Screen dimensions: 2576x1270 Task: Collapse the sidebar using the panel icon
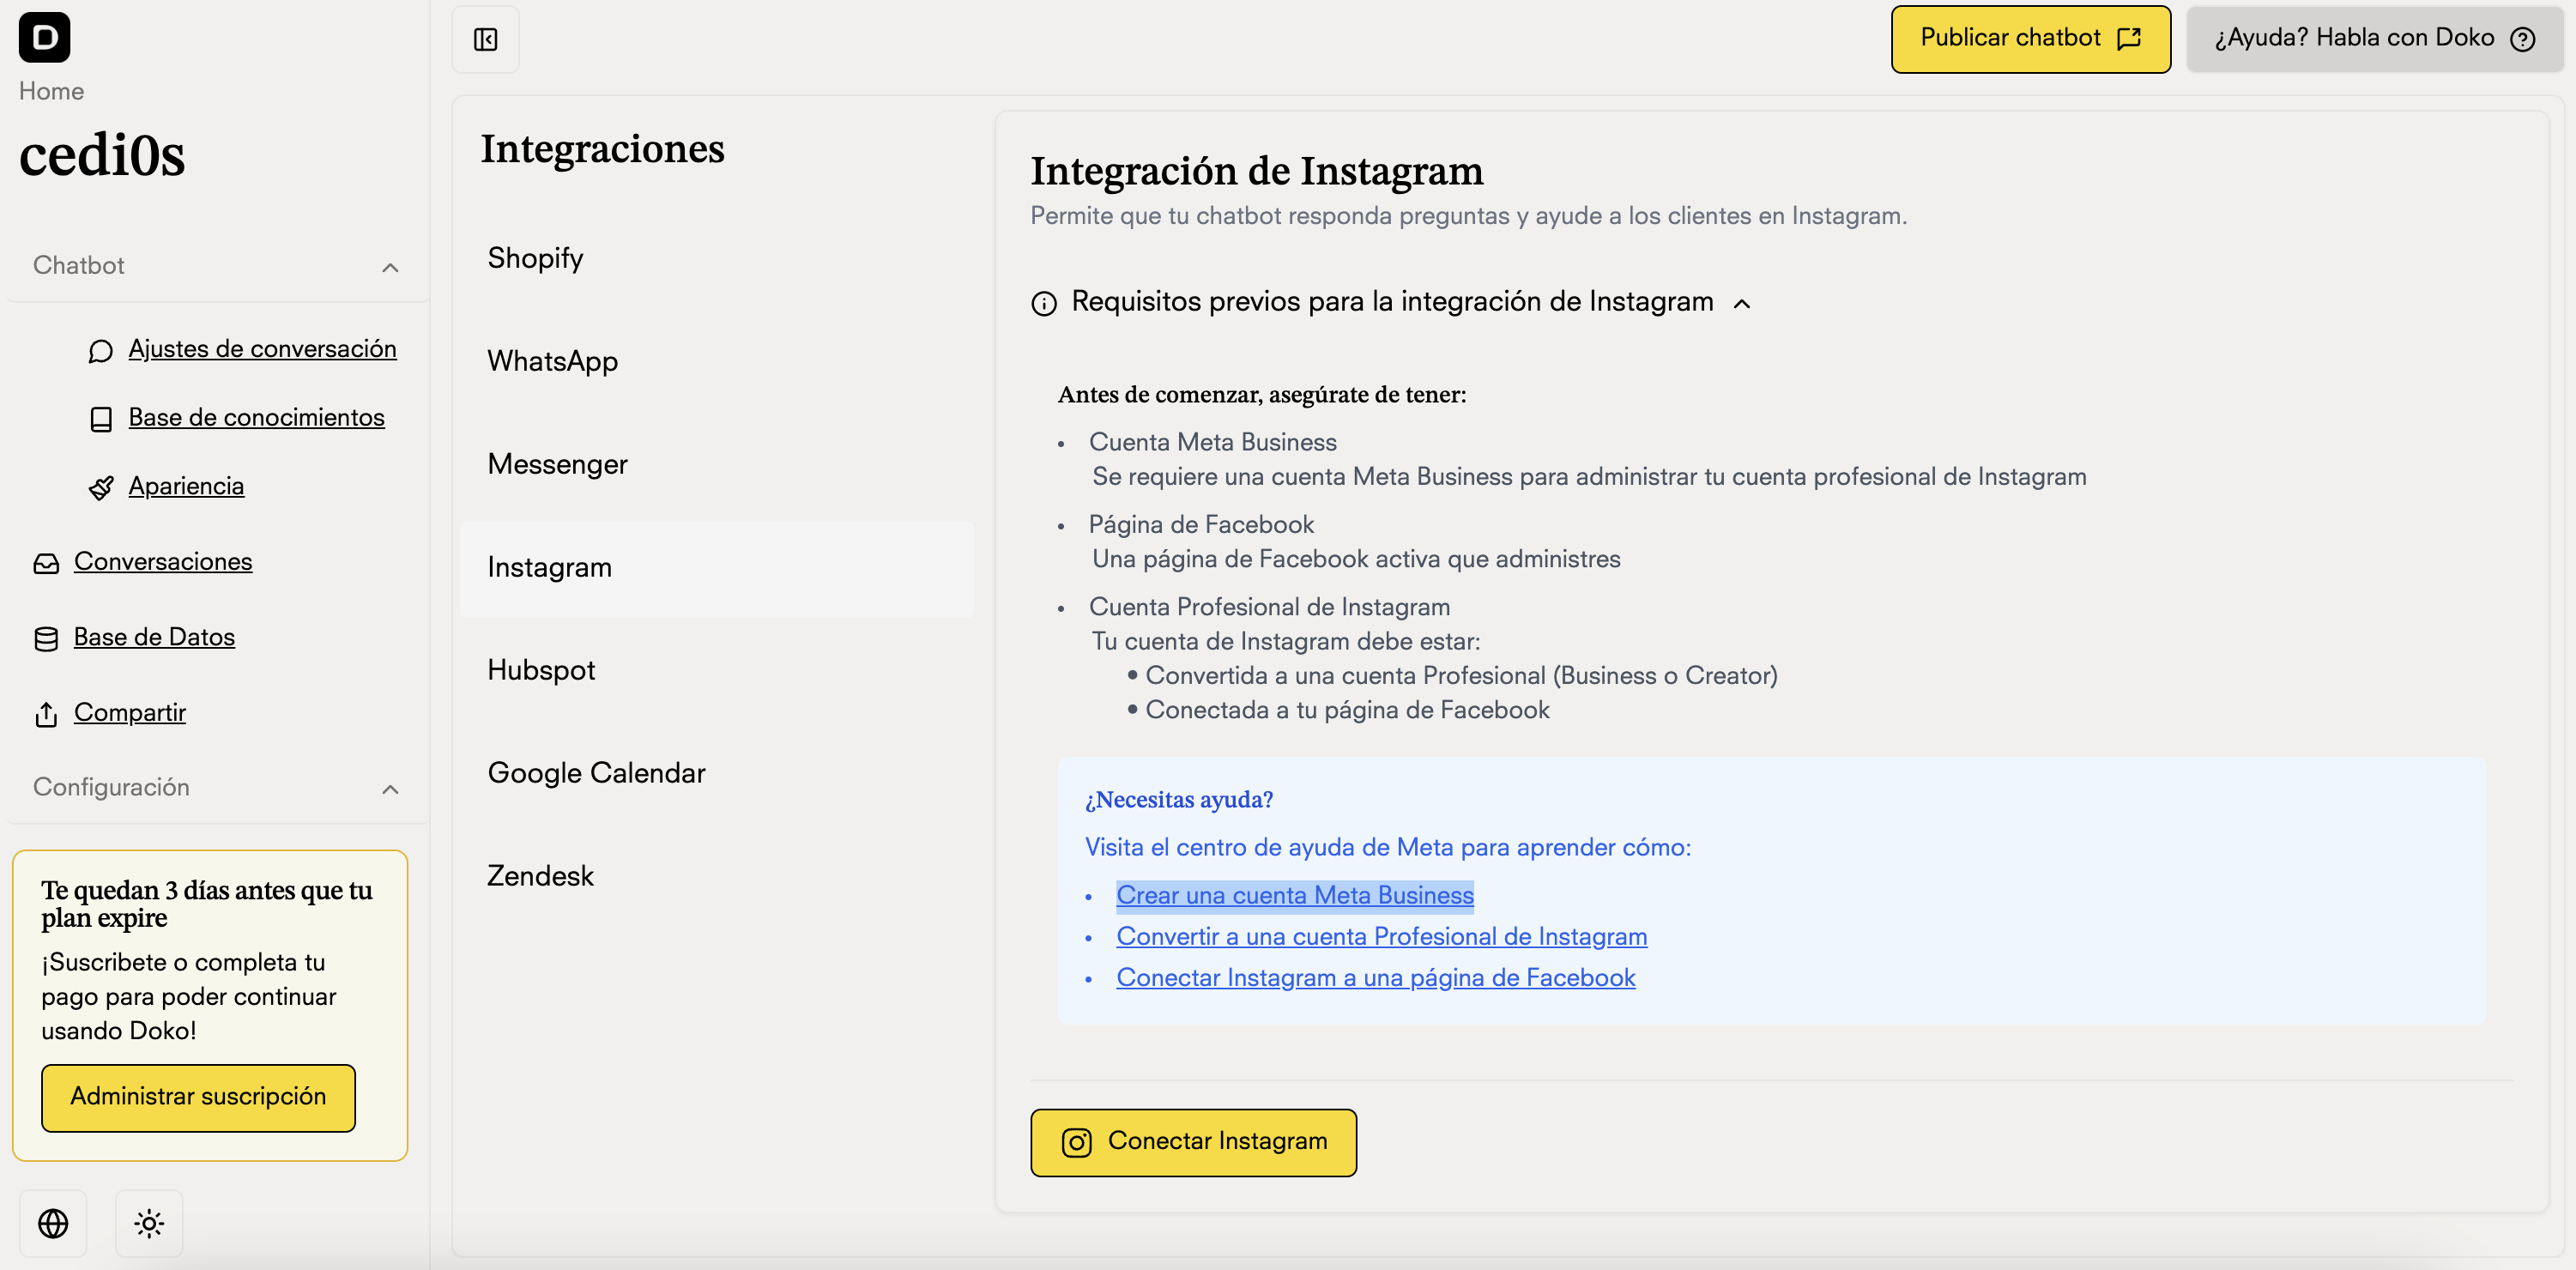pyautogui.click(x=486, y=40)
